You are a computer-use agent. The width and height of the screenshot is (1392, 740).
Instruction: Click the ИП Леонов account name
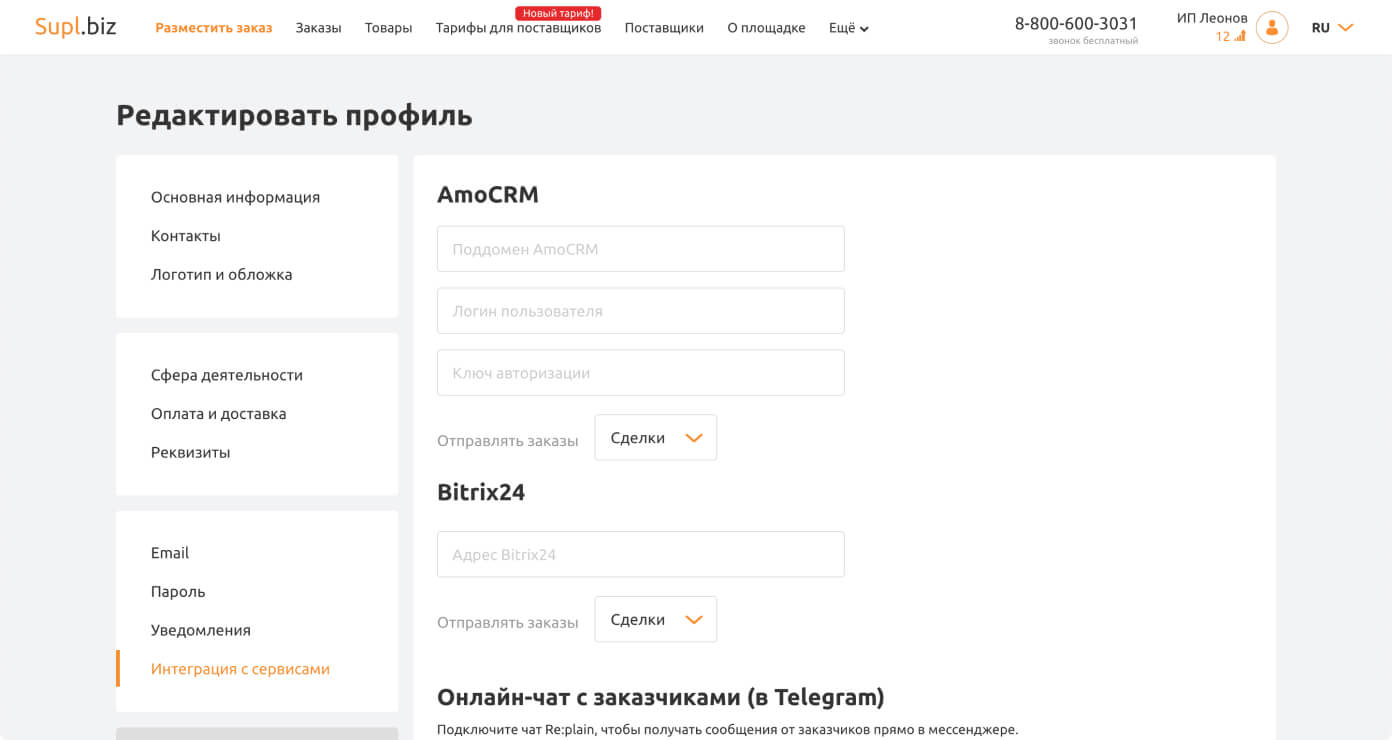coord(1212,18)
